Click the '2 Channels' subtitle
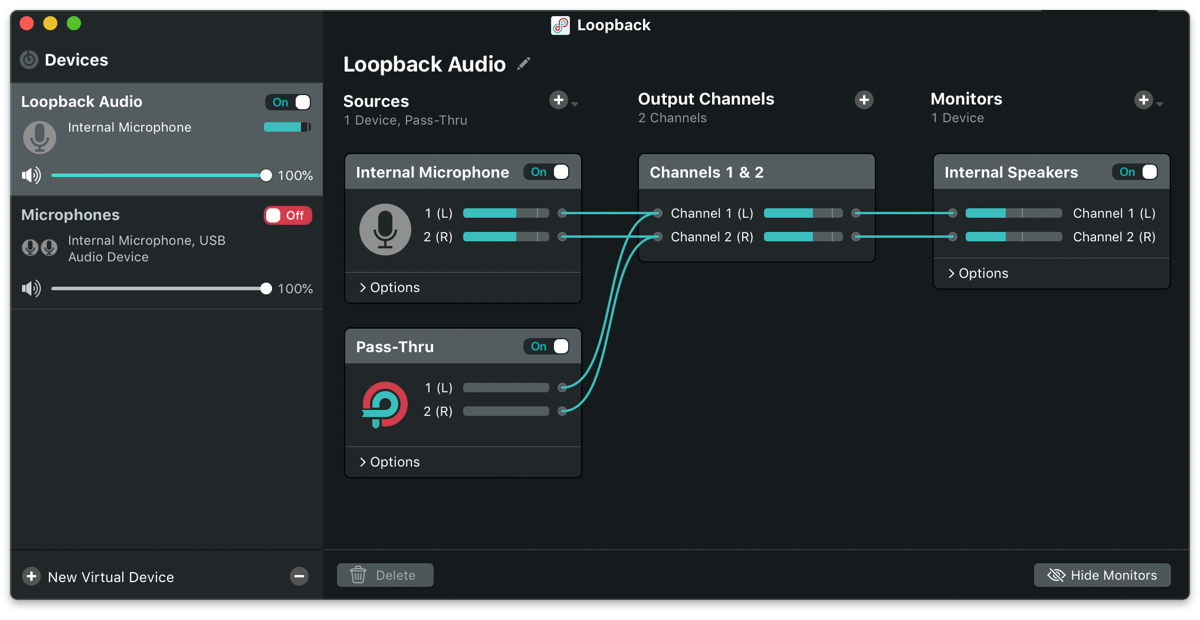Screen dimensions: 1200x620 tap(672, 118)
